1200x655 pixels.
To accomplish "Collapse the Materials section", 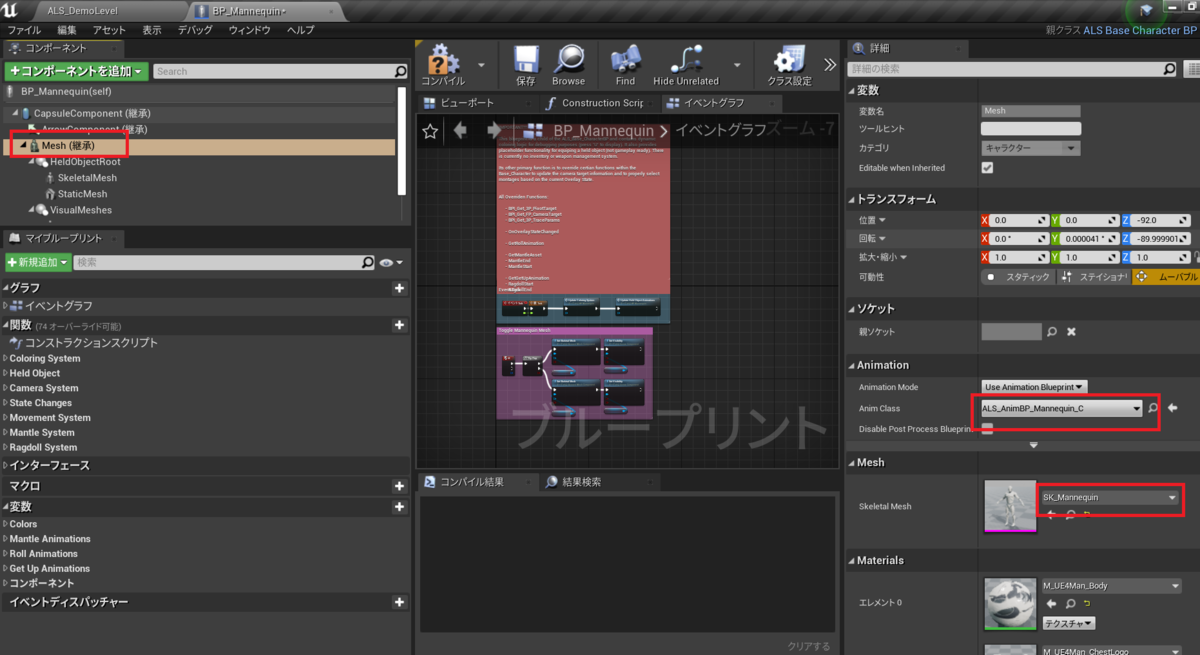I will (853, 560).
